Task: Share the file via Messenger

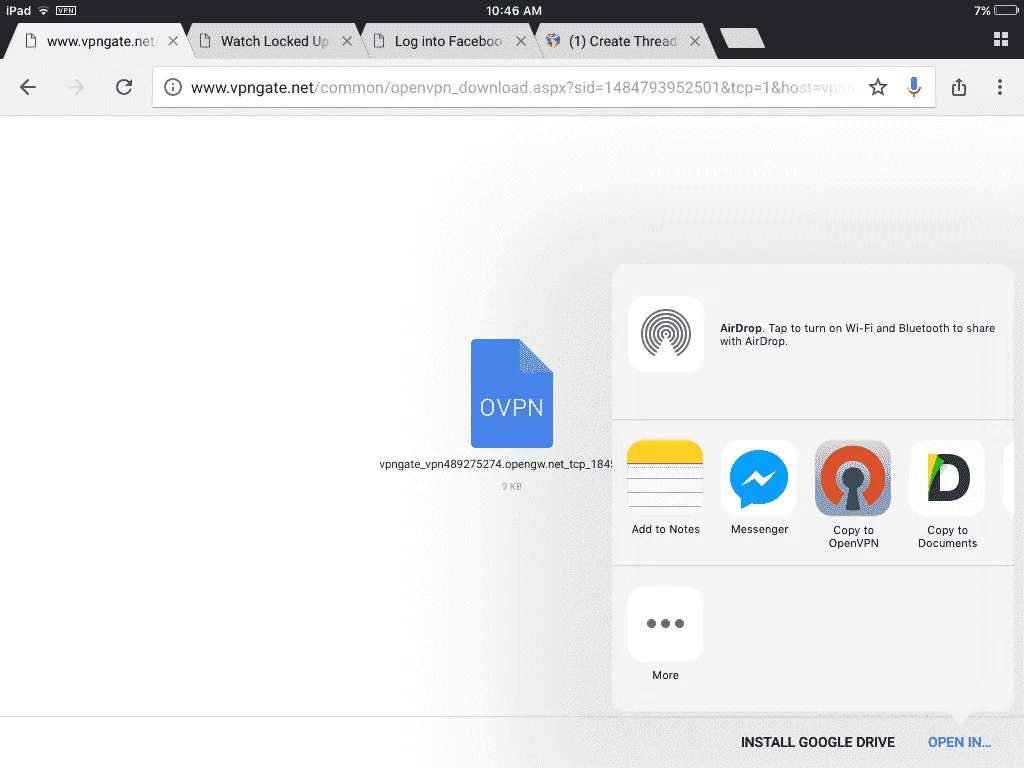Action: click(759, 488)
